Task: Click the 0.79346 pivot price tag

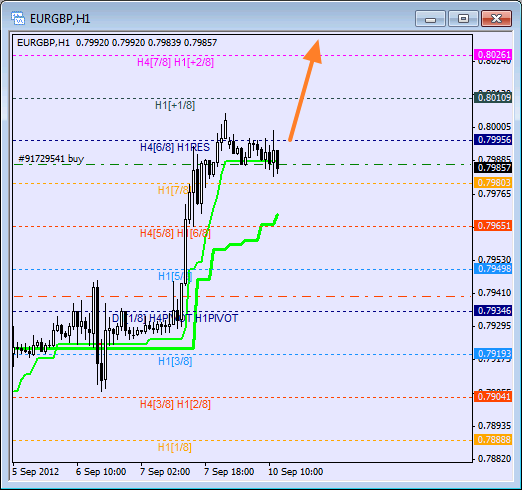Action: point(493,311)
